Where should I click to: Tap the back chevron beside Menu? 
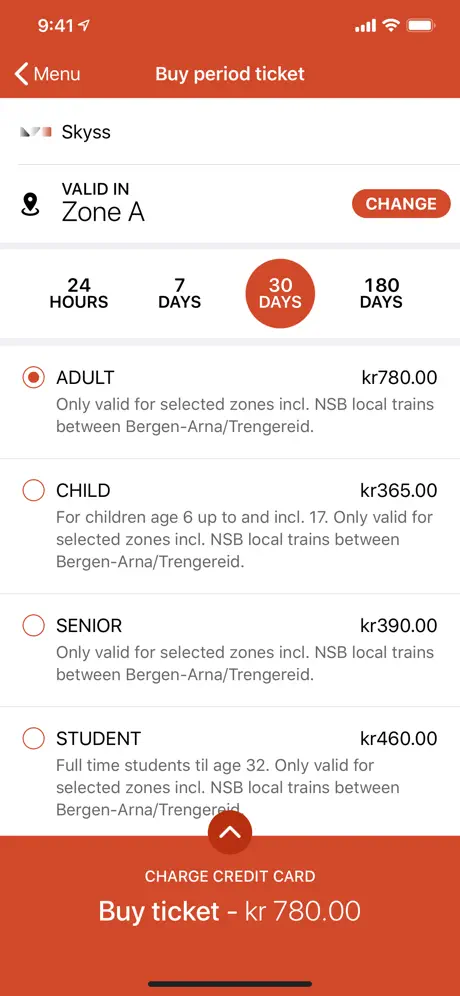[22, 74]
